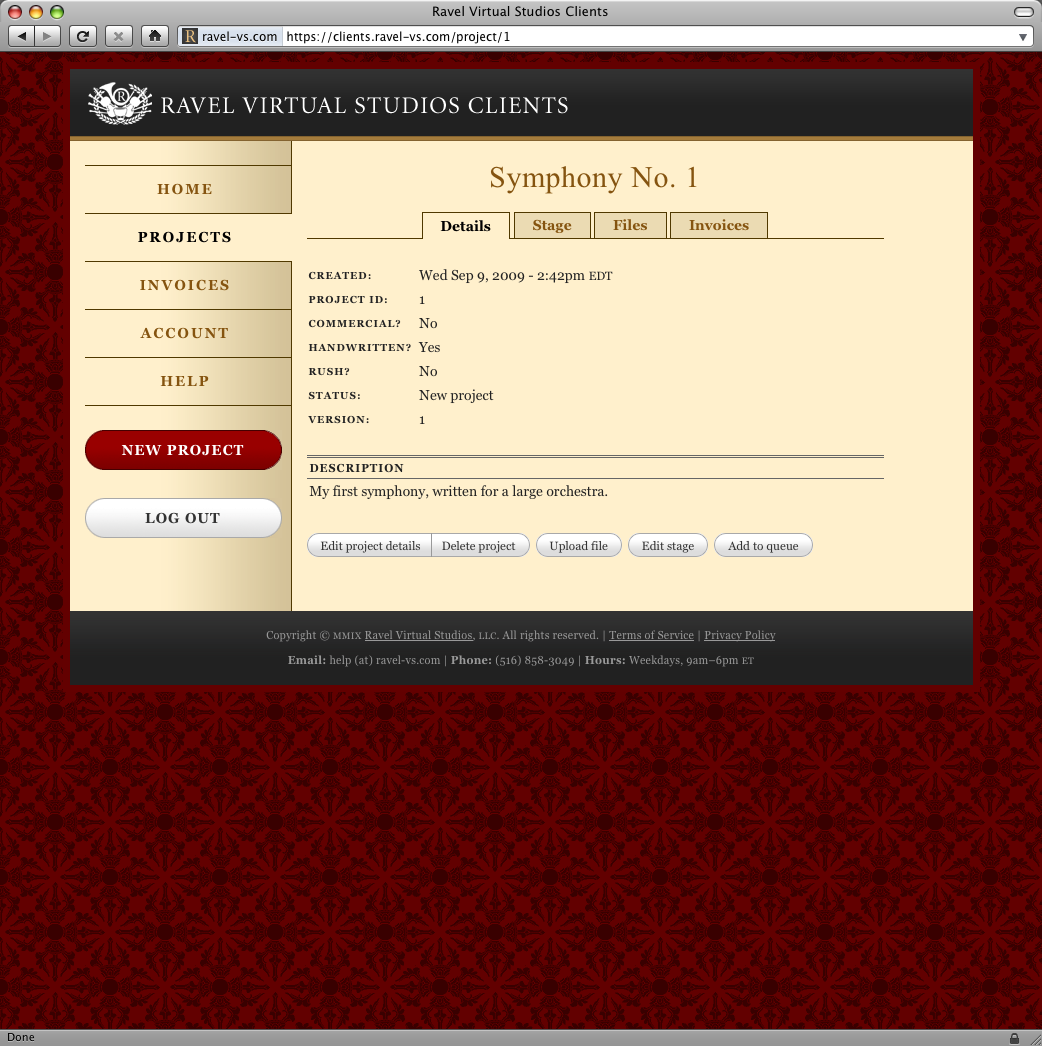
Task: Open the Help sidebar menu item
Action: click(188, 382)
